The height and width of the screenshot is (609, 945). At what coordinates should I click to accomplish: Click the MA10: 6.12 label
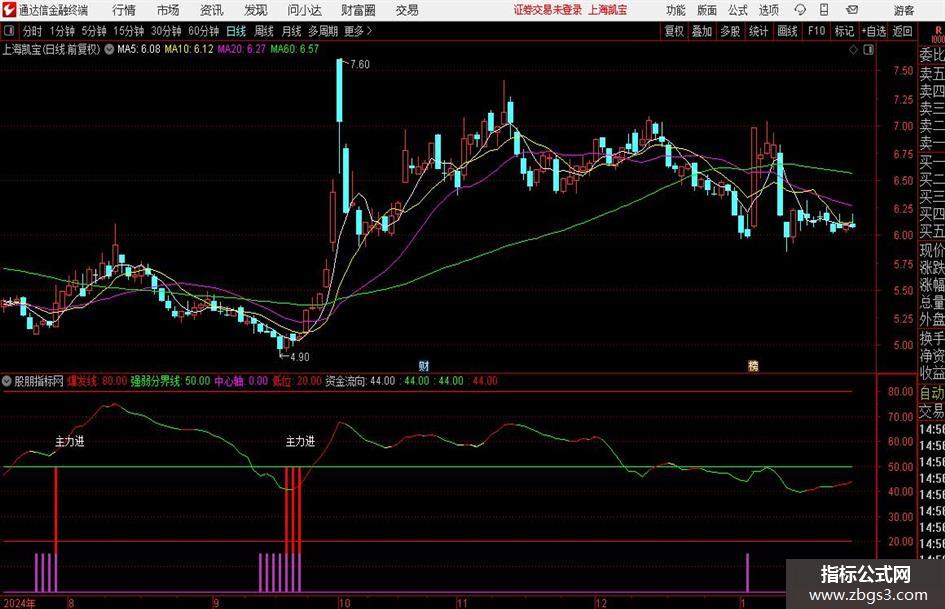point(189,49)
